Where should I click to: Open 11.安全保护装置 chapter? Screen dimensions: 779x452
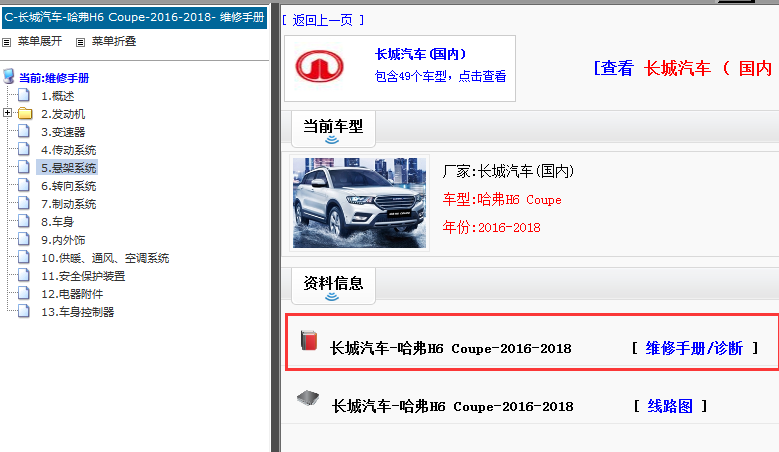click(x=83, y=276)
